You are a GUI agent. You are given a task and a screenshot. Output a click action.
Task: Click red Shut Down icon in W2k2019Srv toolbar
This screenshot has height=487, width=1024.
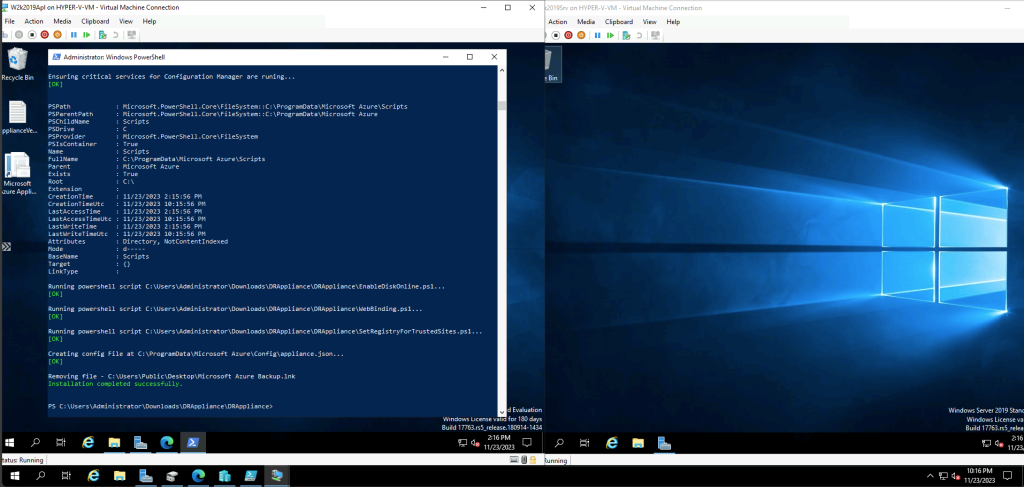pyautogui.click(x=568, y=35)
